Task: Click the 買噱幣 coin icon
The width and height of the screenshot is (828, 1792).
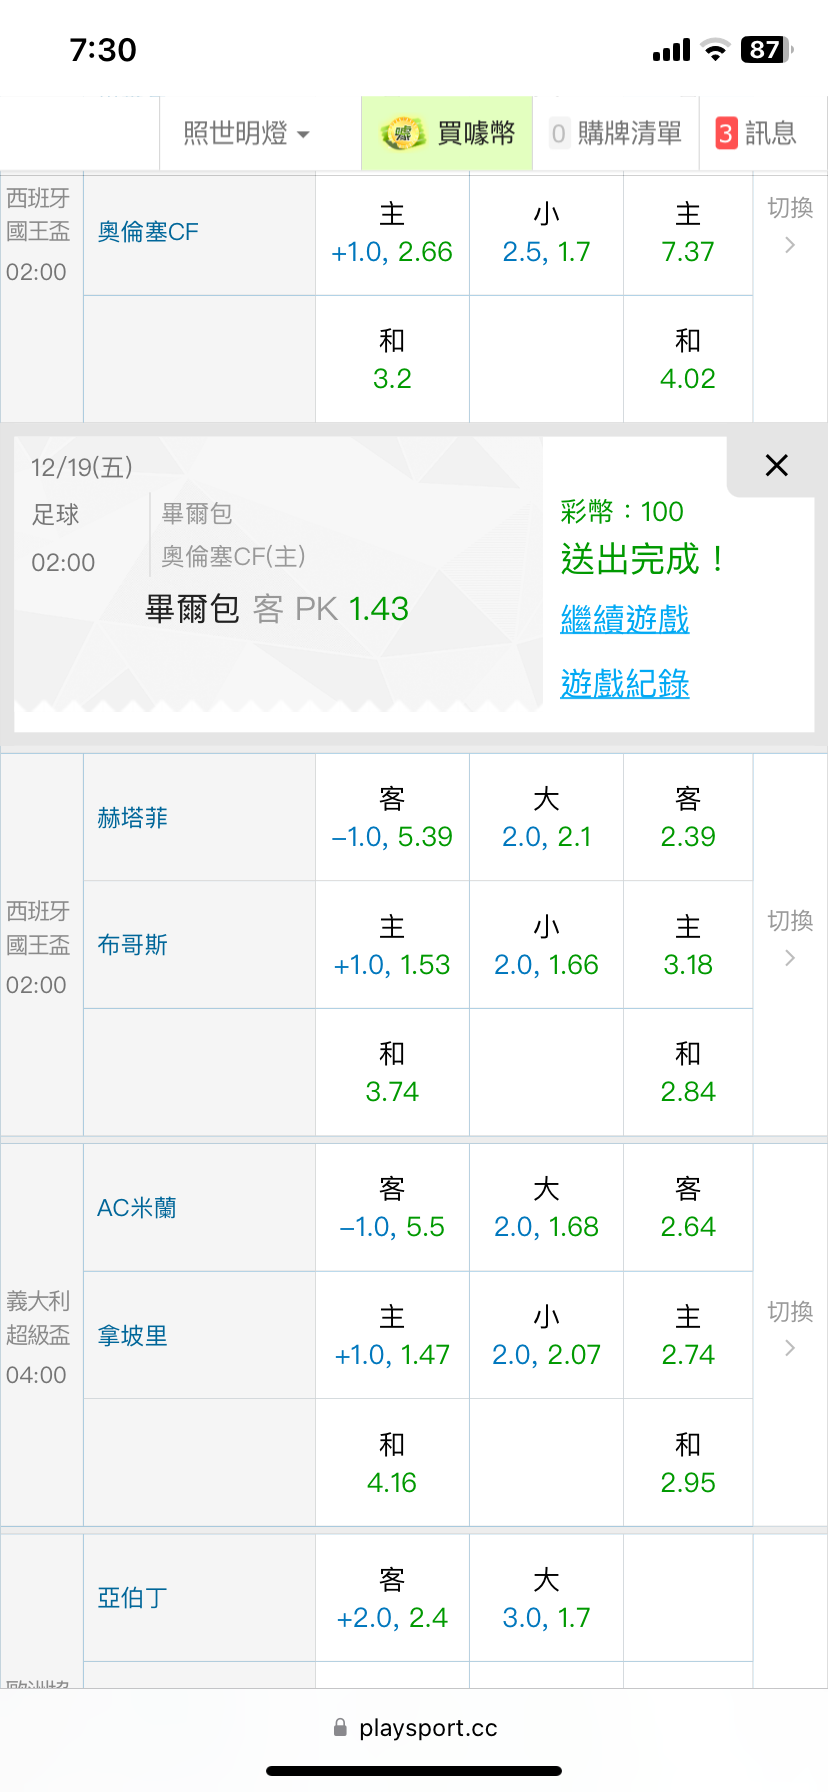Action: click(x=403, y=134)
